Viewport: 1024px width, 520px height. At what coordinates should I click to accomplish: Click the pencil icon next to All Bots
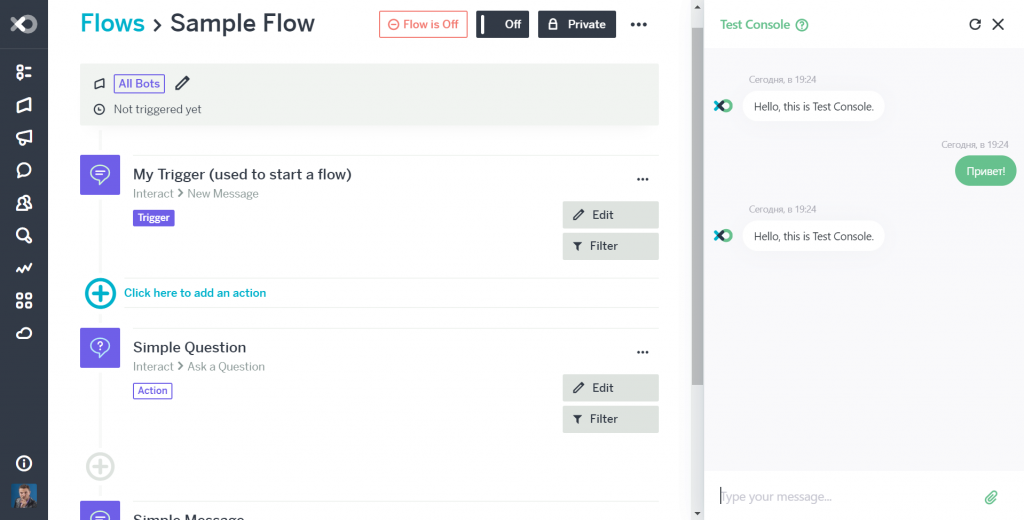pyautogui.click(x=182, y=84)
